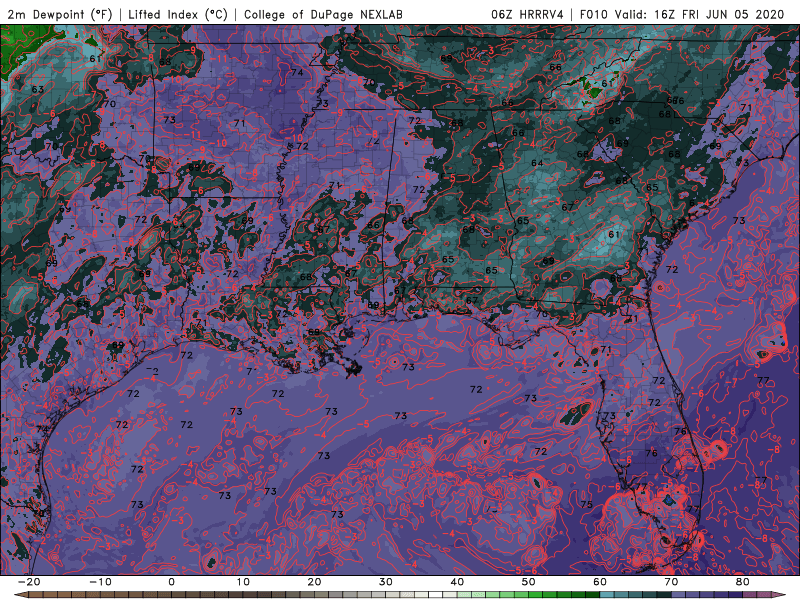Click the "06Z HRRRV4" model run label
This screenshot has height=600, width=800.
(528, 15)
